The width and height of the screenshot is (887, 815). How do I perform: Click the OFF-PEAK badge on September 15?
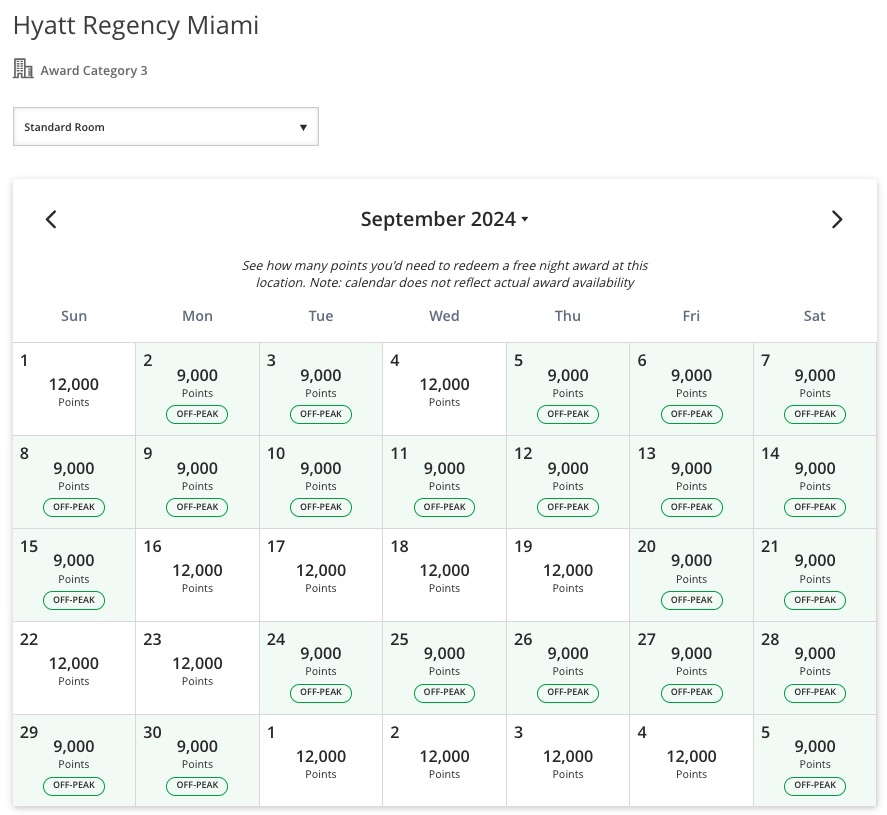[73, 600]
